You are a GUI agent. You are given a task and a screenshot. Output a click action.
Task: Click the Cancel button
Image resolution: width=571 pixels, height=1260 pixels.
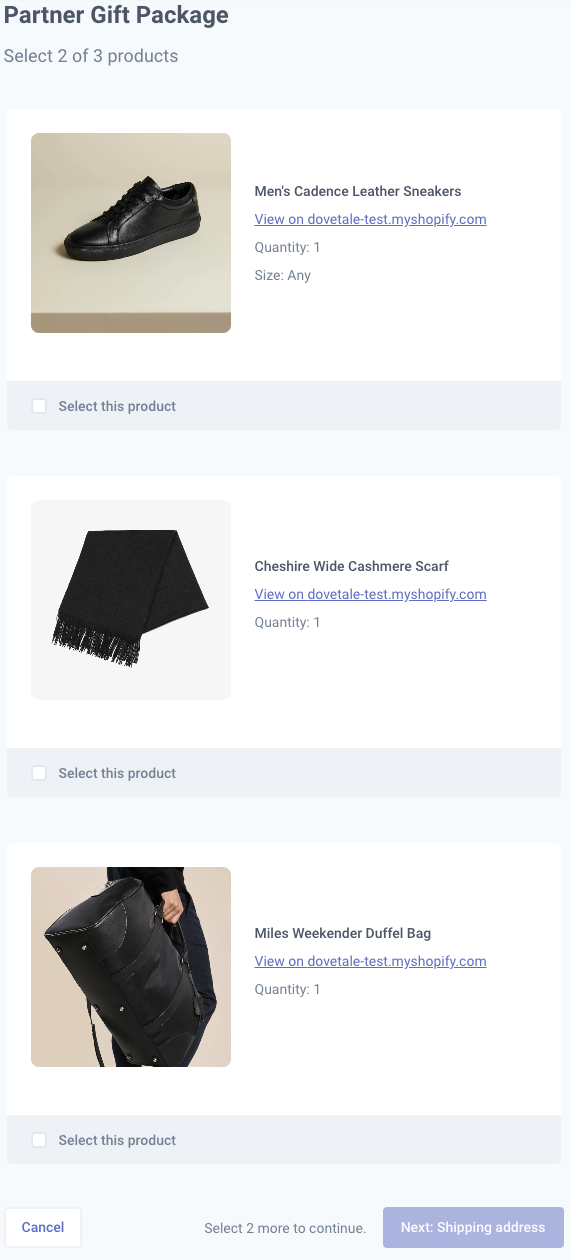pos(43,1227)
